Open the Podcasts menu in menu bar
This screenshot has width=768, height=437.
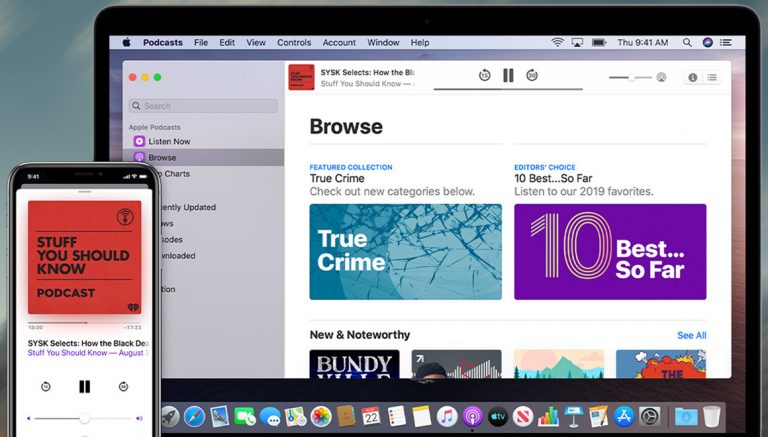(x=163, y=43)
